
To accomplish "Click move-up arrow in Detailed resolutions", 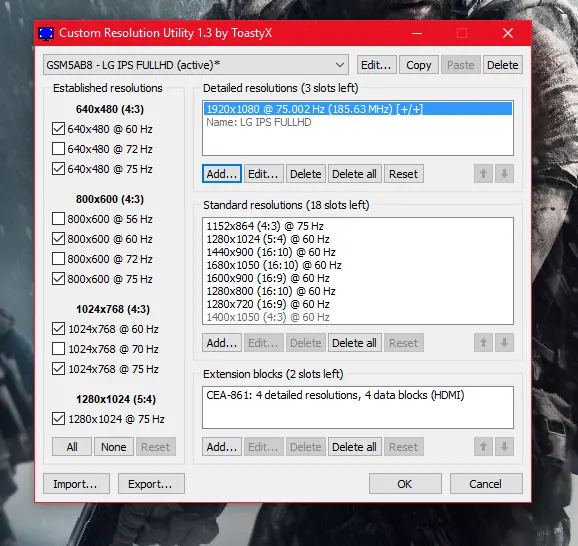I will point(483,174).
